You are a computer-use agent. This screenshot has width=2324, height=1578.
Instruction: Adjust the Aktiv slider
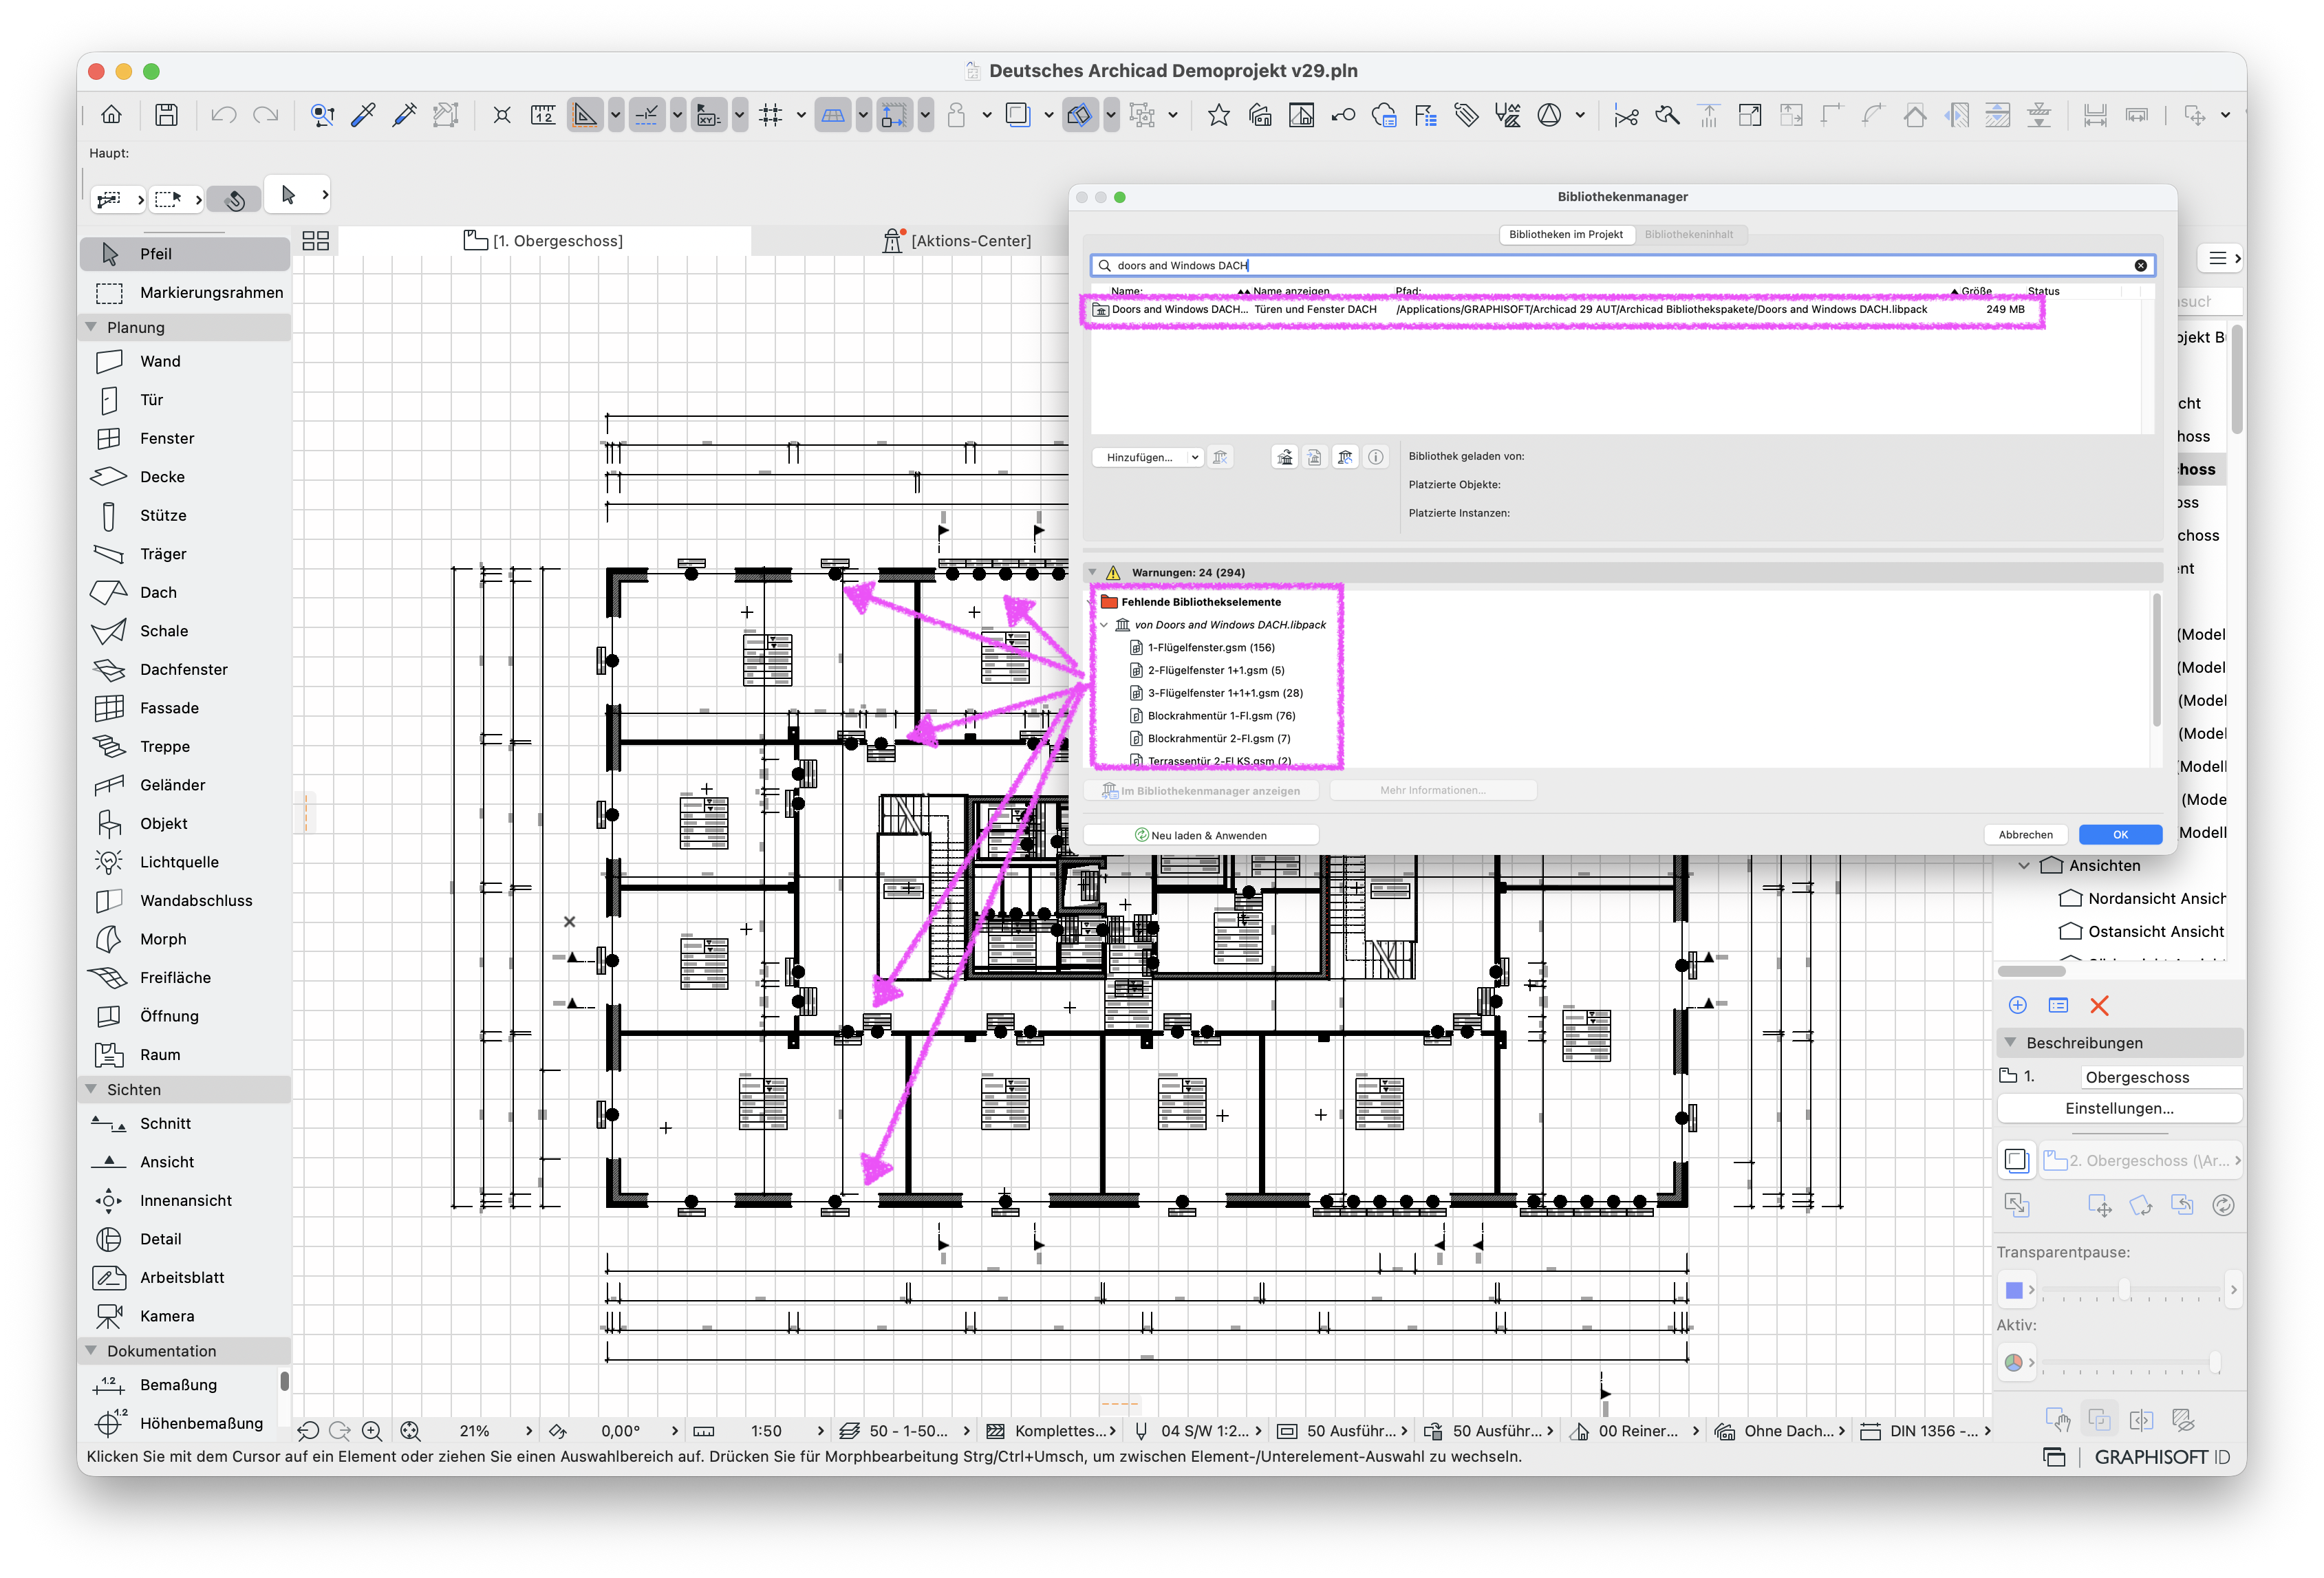tap(2214, 1362)
